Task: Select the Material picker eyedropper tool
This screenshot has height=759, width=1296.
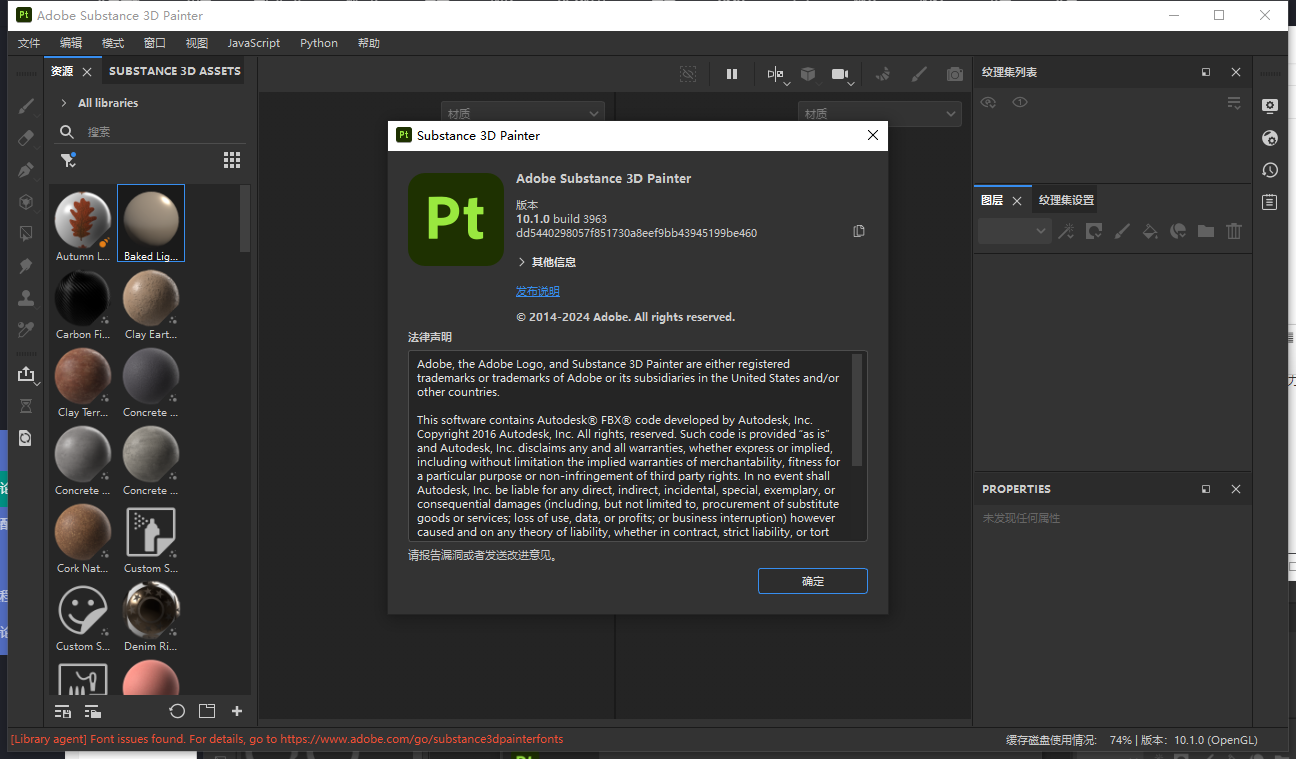Action: (27, 330)
